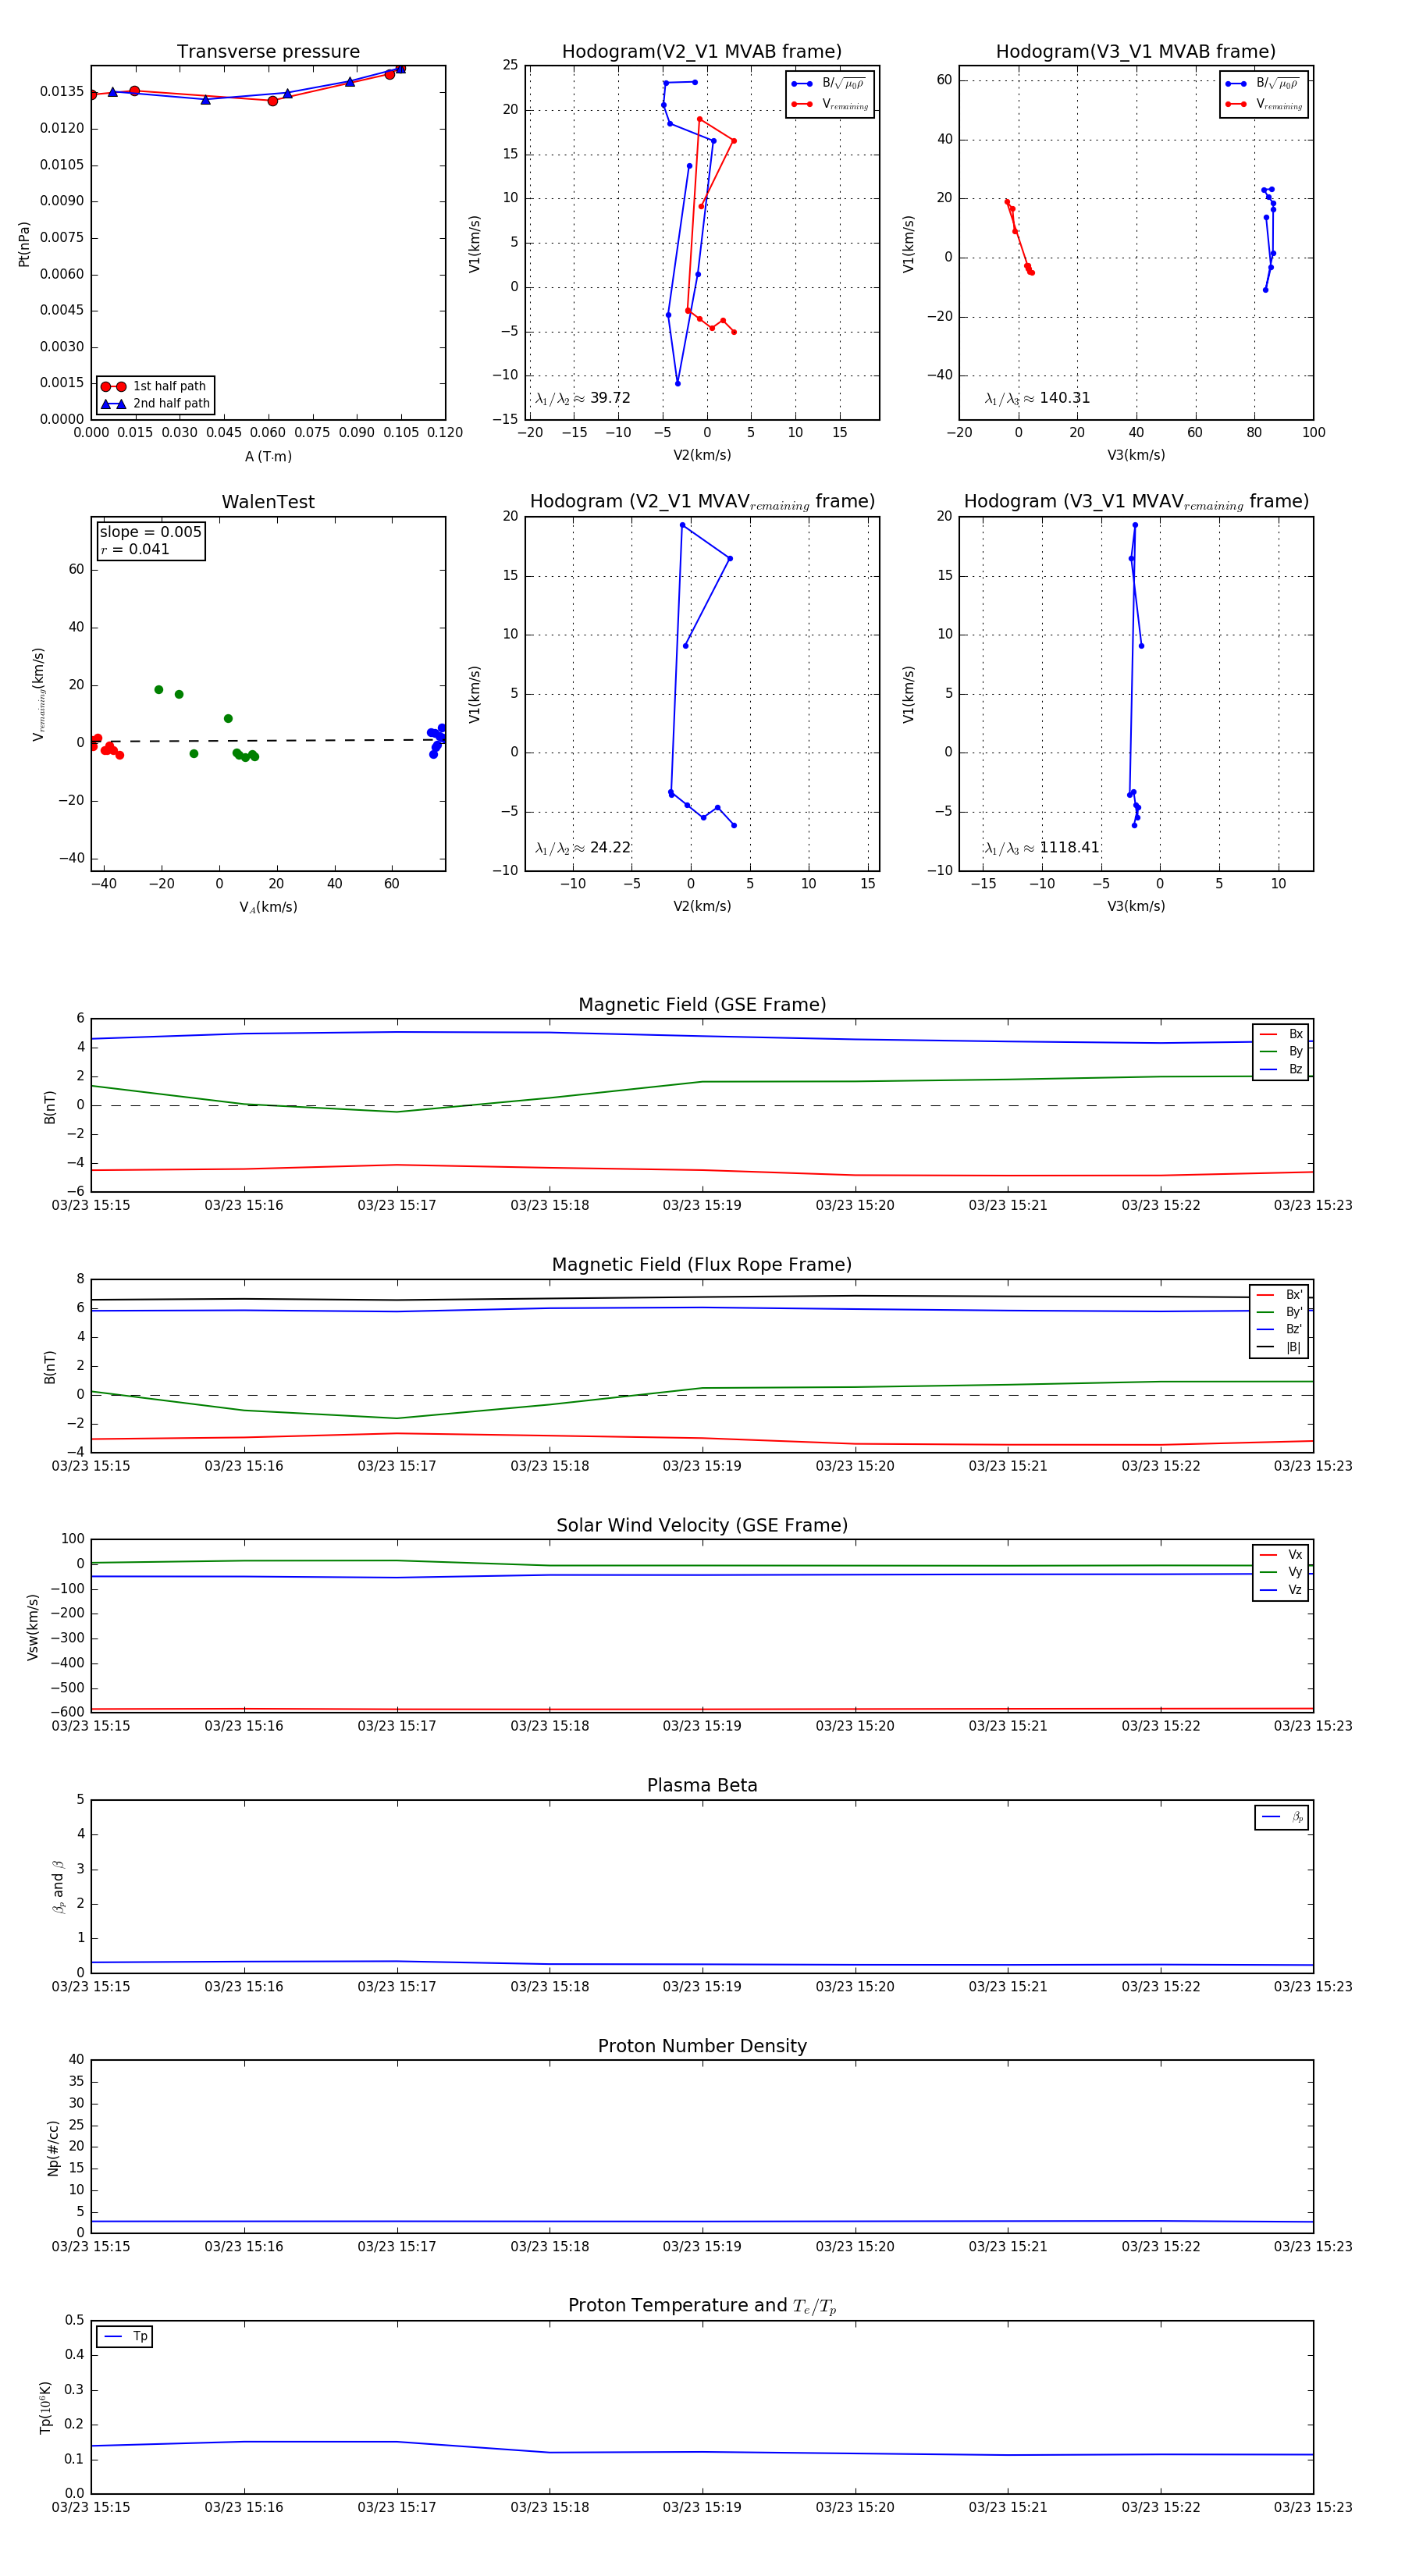The width and height of the screenshot is (1405, 2576).
Task: Click the "r = 0.041" annotation
Action: [x=135, y=550]
